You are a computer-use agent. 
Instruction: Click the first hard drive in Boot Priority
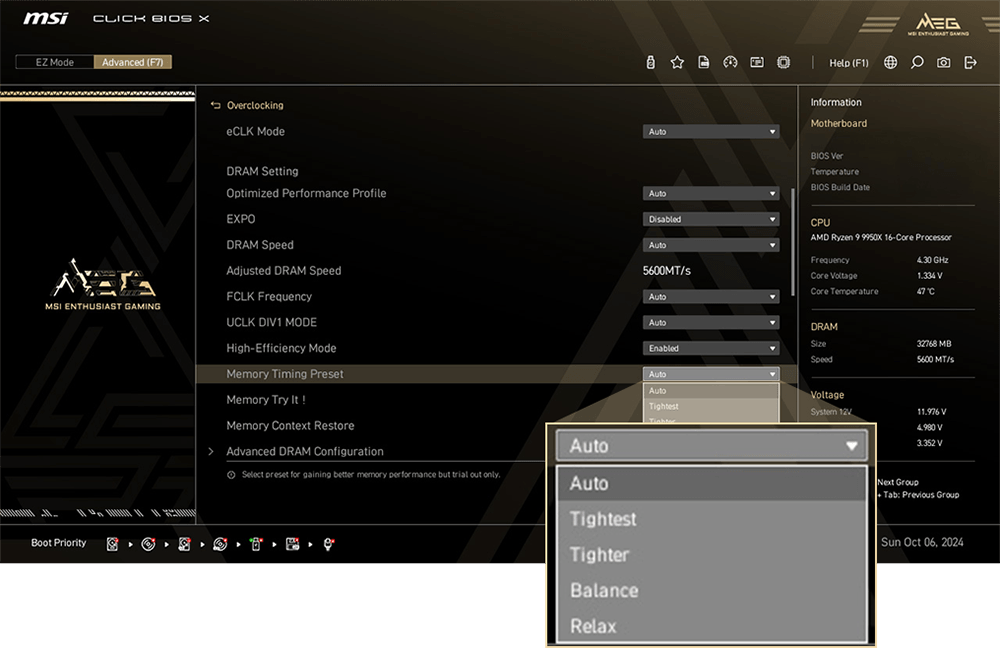[x=112, y=544]
